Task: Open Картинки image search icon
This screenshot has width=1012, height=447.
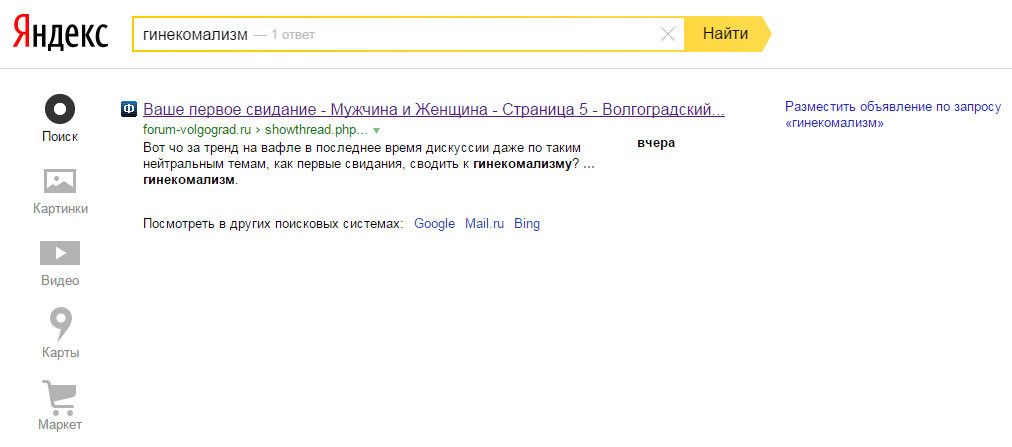Action: tap(60, 181)
